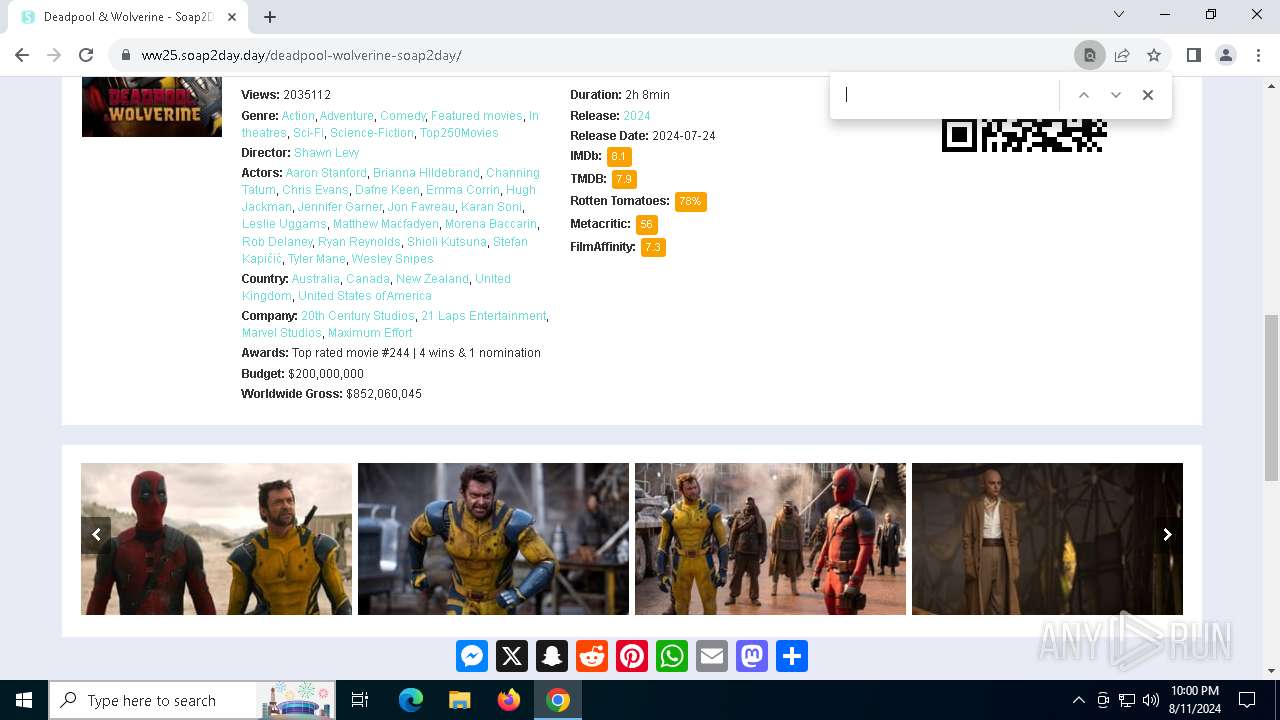This screenshot has width=1280, height=720.
Task: Share on WhatsApp icon
Action: (x=672, y=656)
